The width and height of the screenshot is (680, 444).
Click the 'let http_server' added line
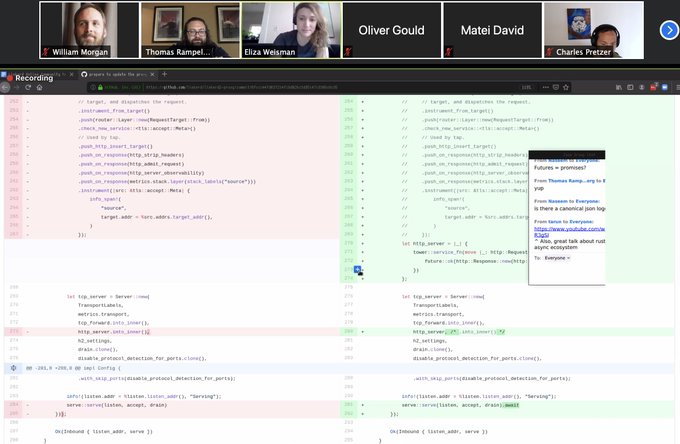pos(435,244)
